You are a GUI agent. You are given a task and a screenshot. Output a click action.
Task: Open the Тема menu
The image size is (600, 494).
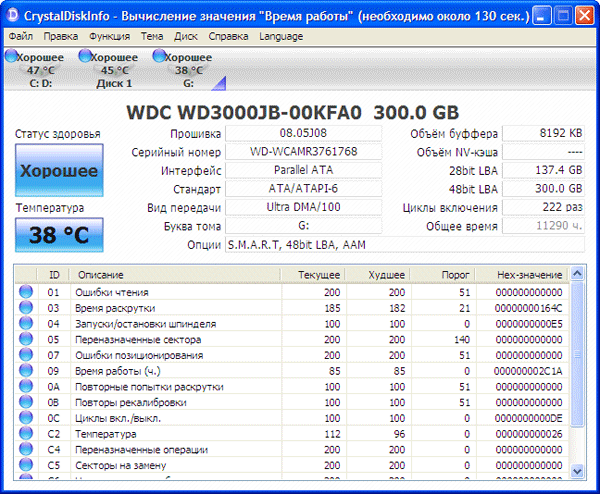[152, 36]
